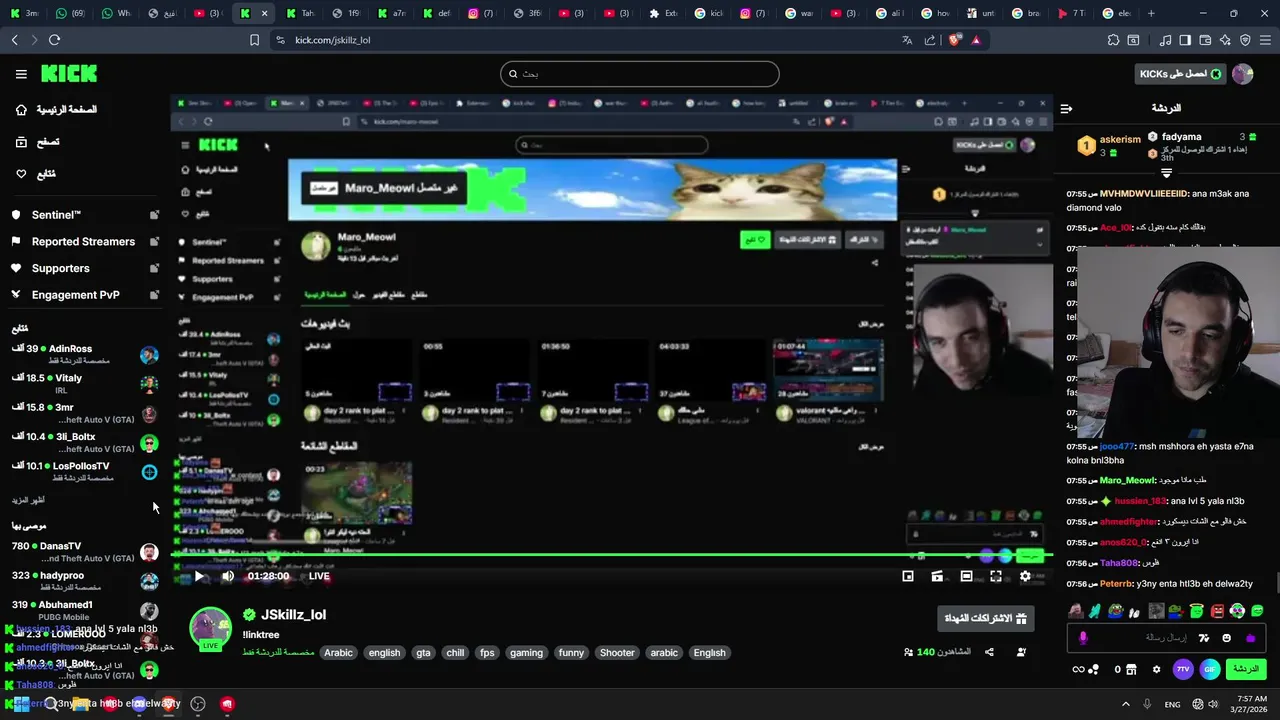Open clip creation icon in player
This screenshot has width=1280, height=720.
point(937,576)
